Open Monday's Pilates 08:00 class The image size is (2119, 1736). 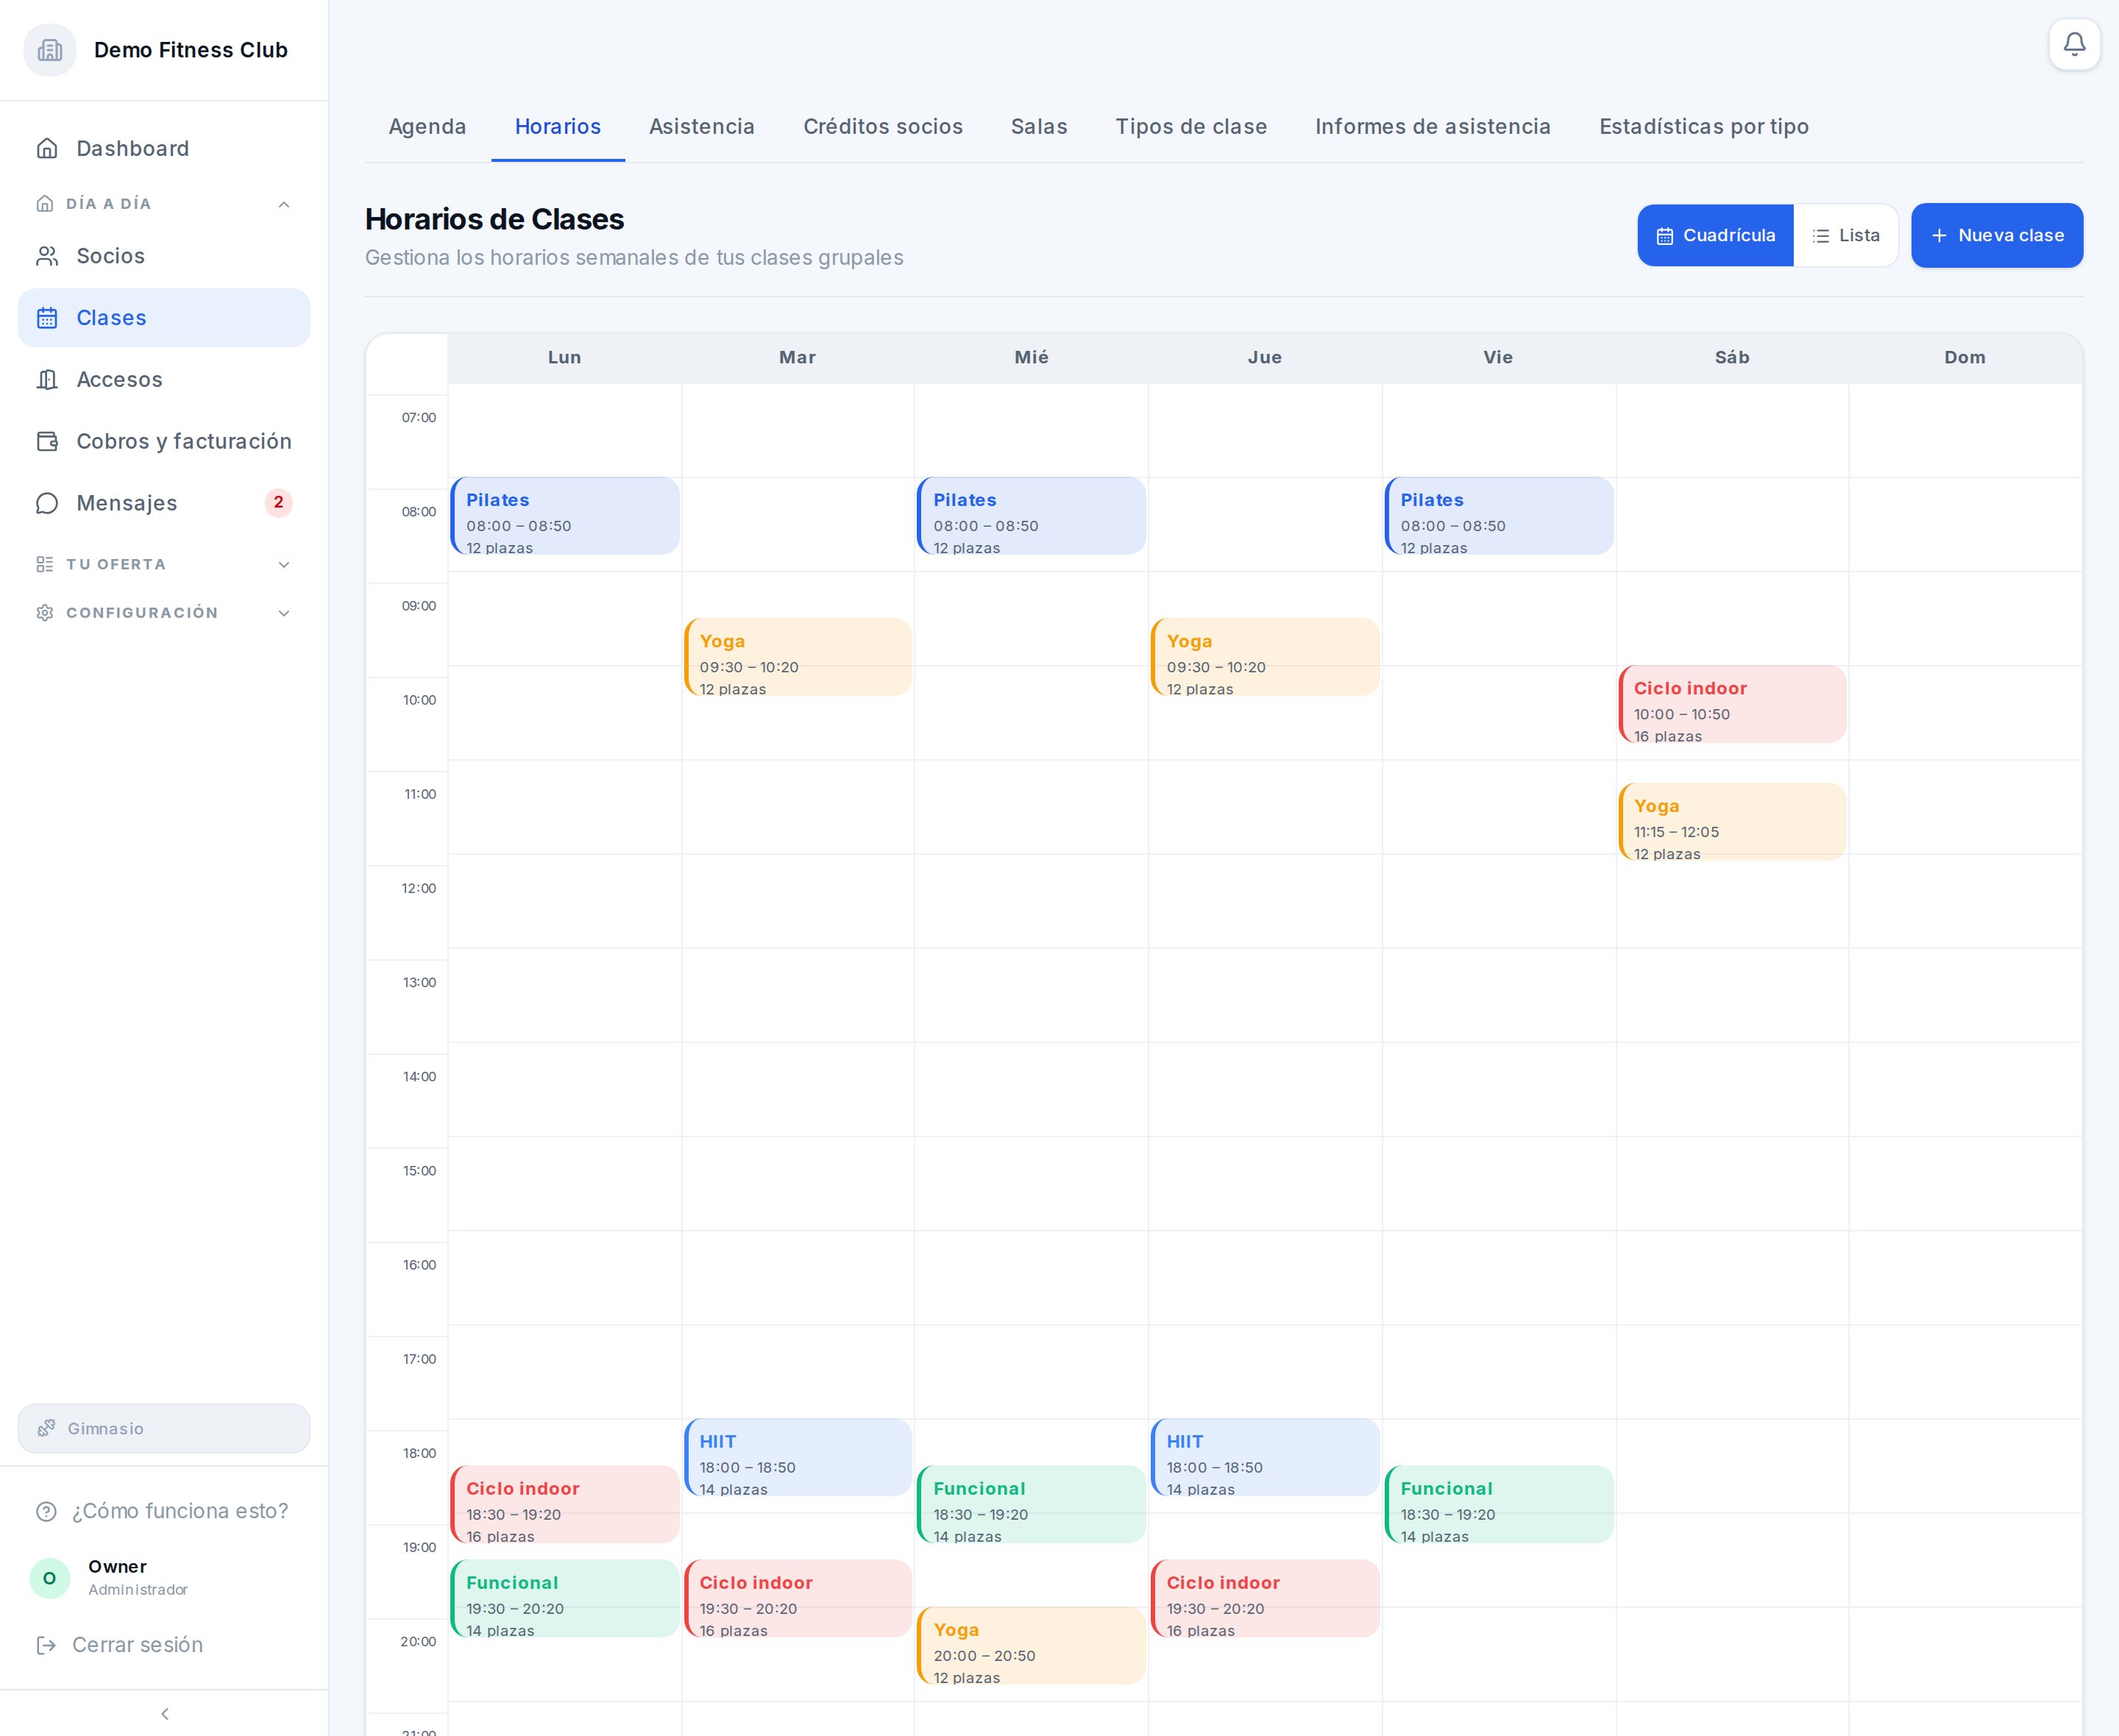565,516
